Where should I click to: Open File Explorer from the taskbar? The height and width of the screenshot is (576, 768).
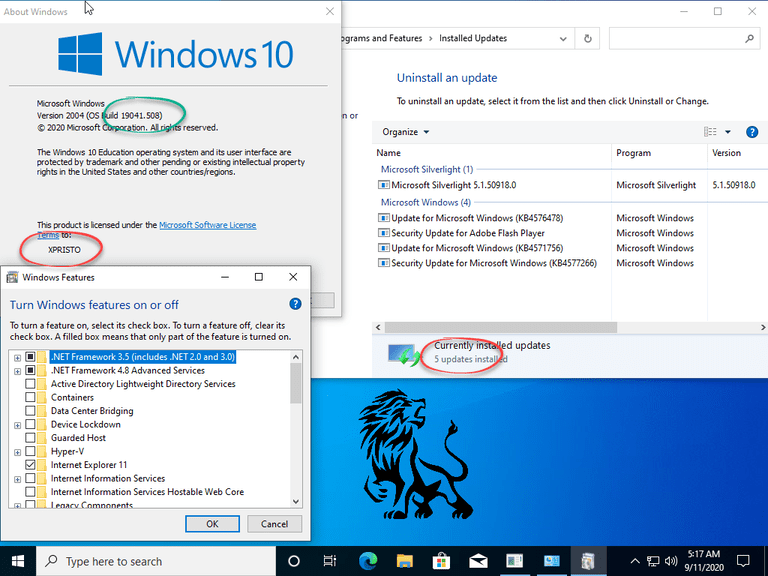tap(405, 561)
